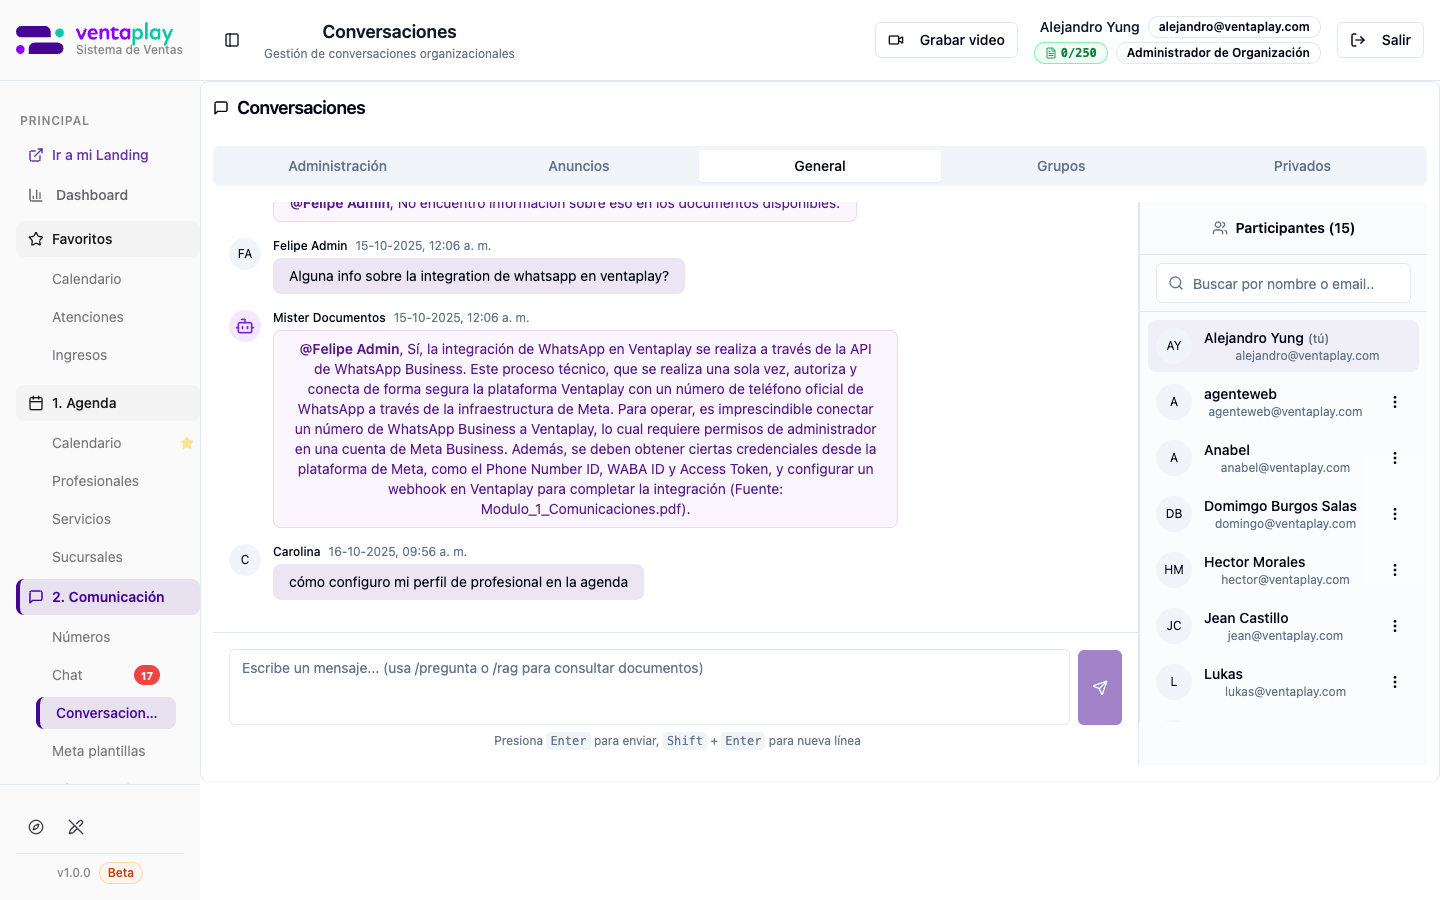Toggle the sidebar collapse icon
The width and height of the screenshot is (1440, 900).
tap(232, 40)
